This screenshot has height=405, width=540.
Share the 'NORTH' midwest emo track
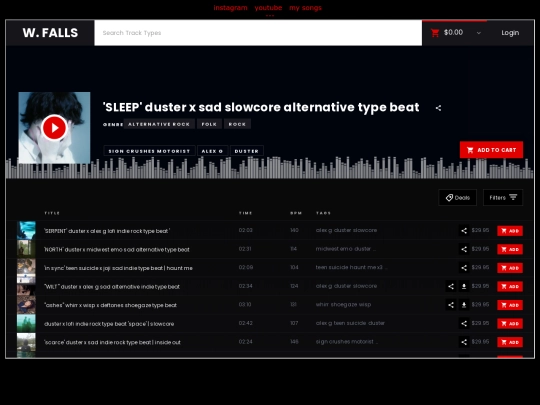[464, 249]
